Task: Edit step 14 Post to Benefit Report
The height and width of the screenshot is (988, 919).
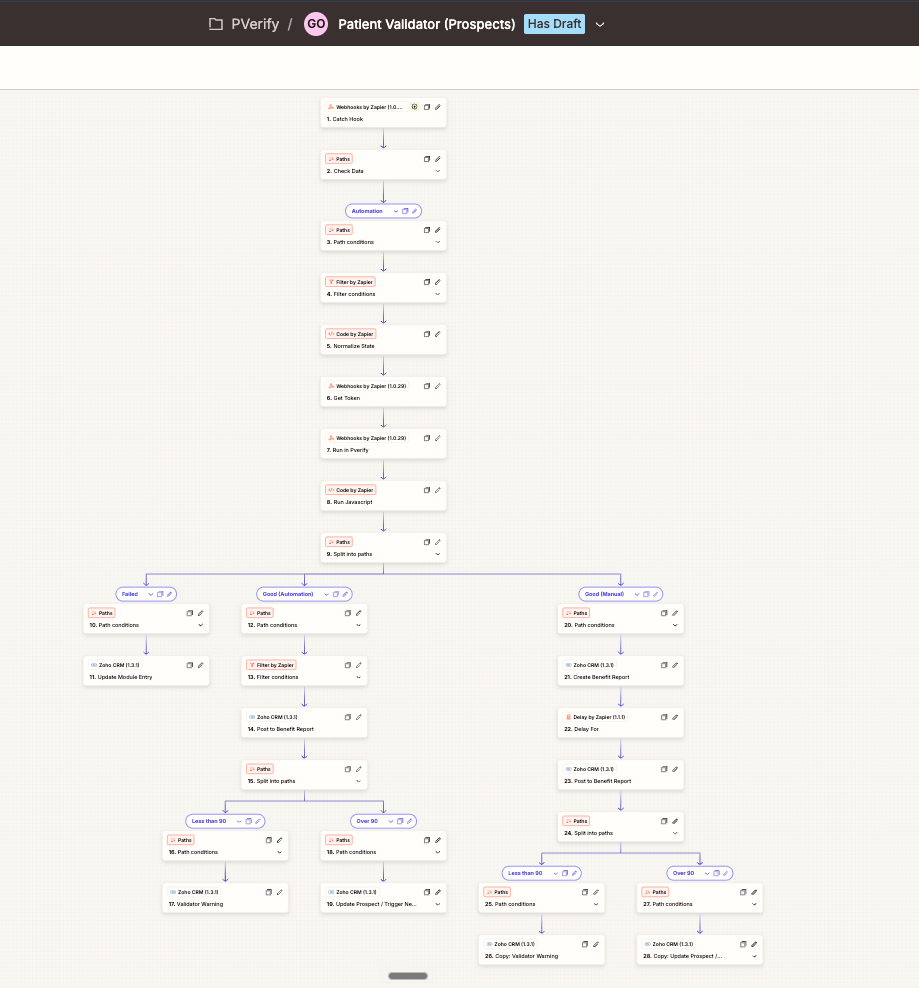Action: [x=359, y=717]
